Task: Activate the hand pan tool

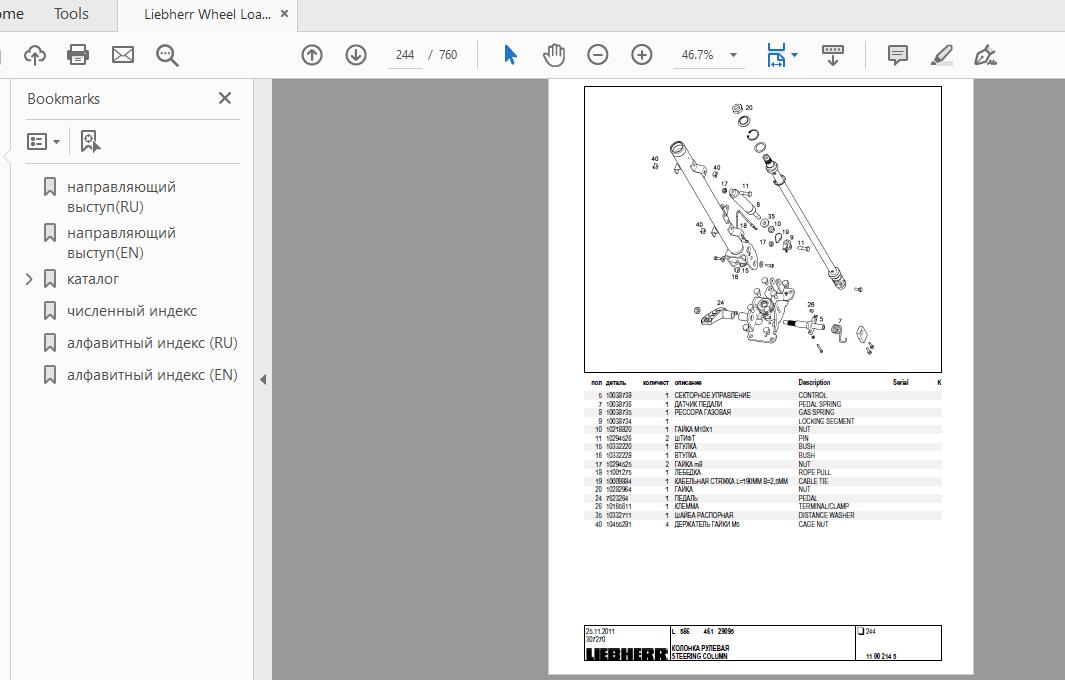Action: point(554,55)
